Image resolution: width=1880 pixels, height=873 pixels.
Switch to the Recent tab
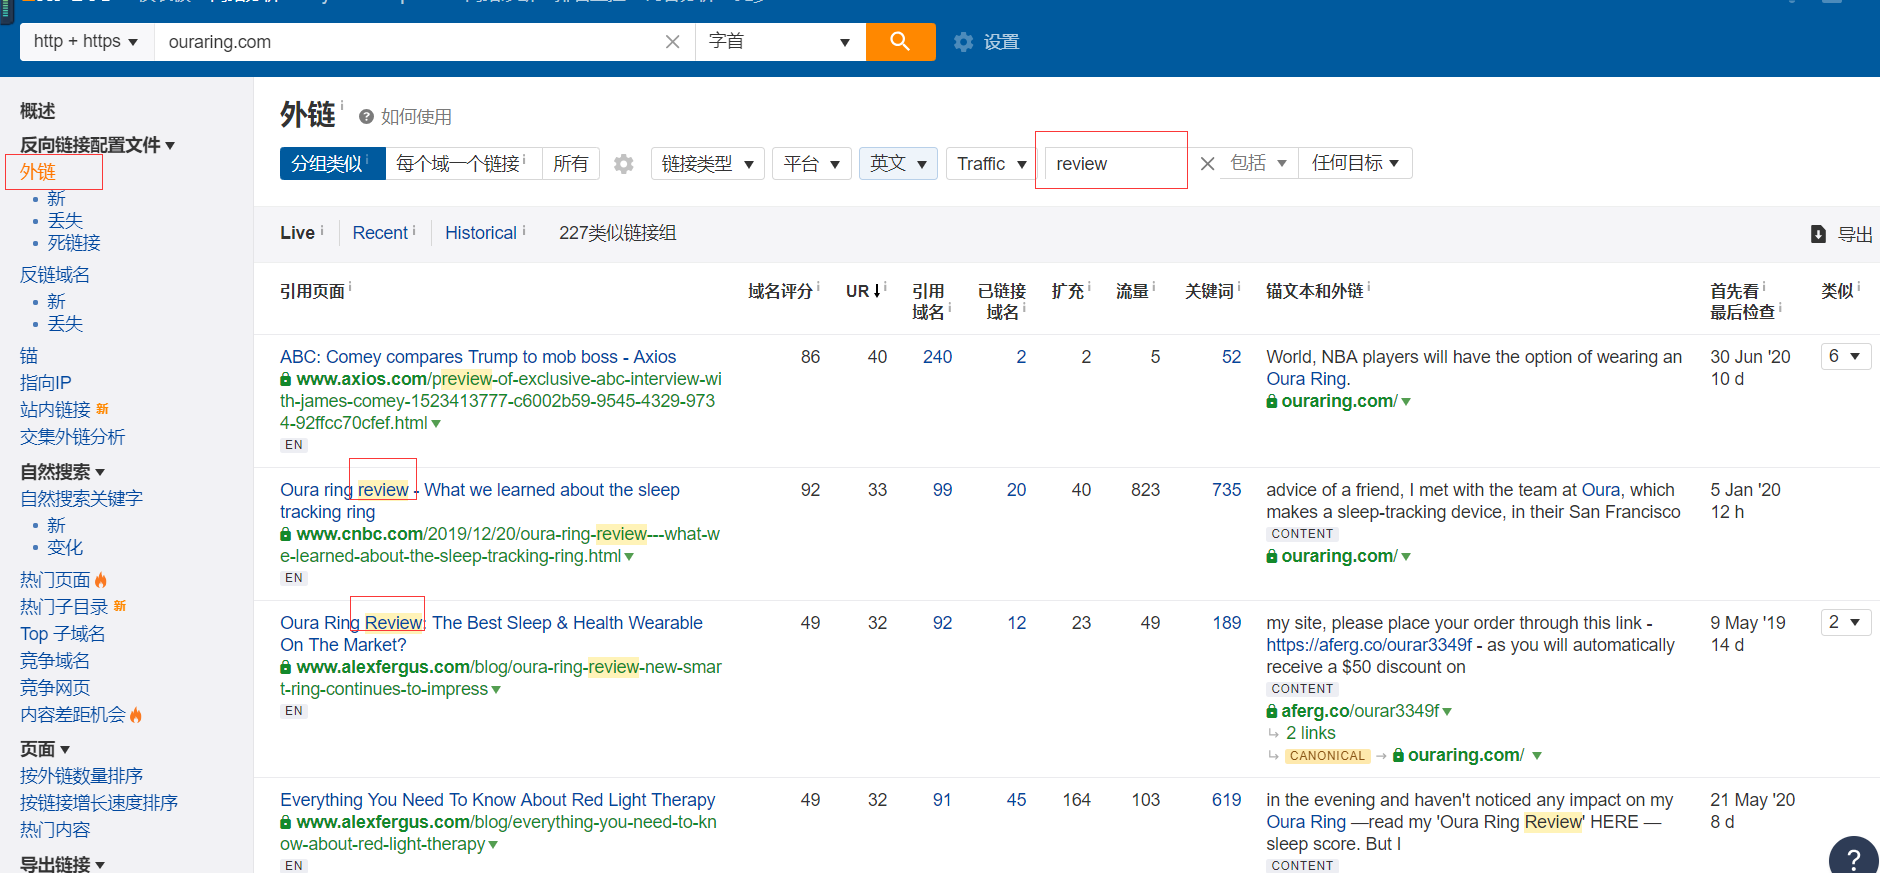tap(380, 233)
